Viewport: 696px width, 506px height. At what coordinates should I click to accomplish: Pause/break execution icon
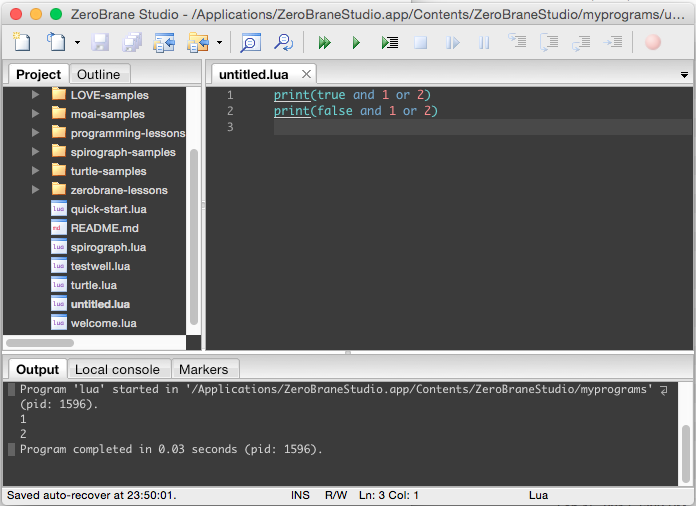point(484,43)
